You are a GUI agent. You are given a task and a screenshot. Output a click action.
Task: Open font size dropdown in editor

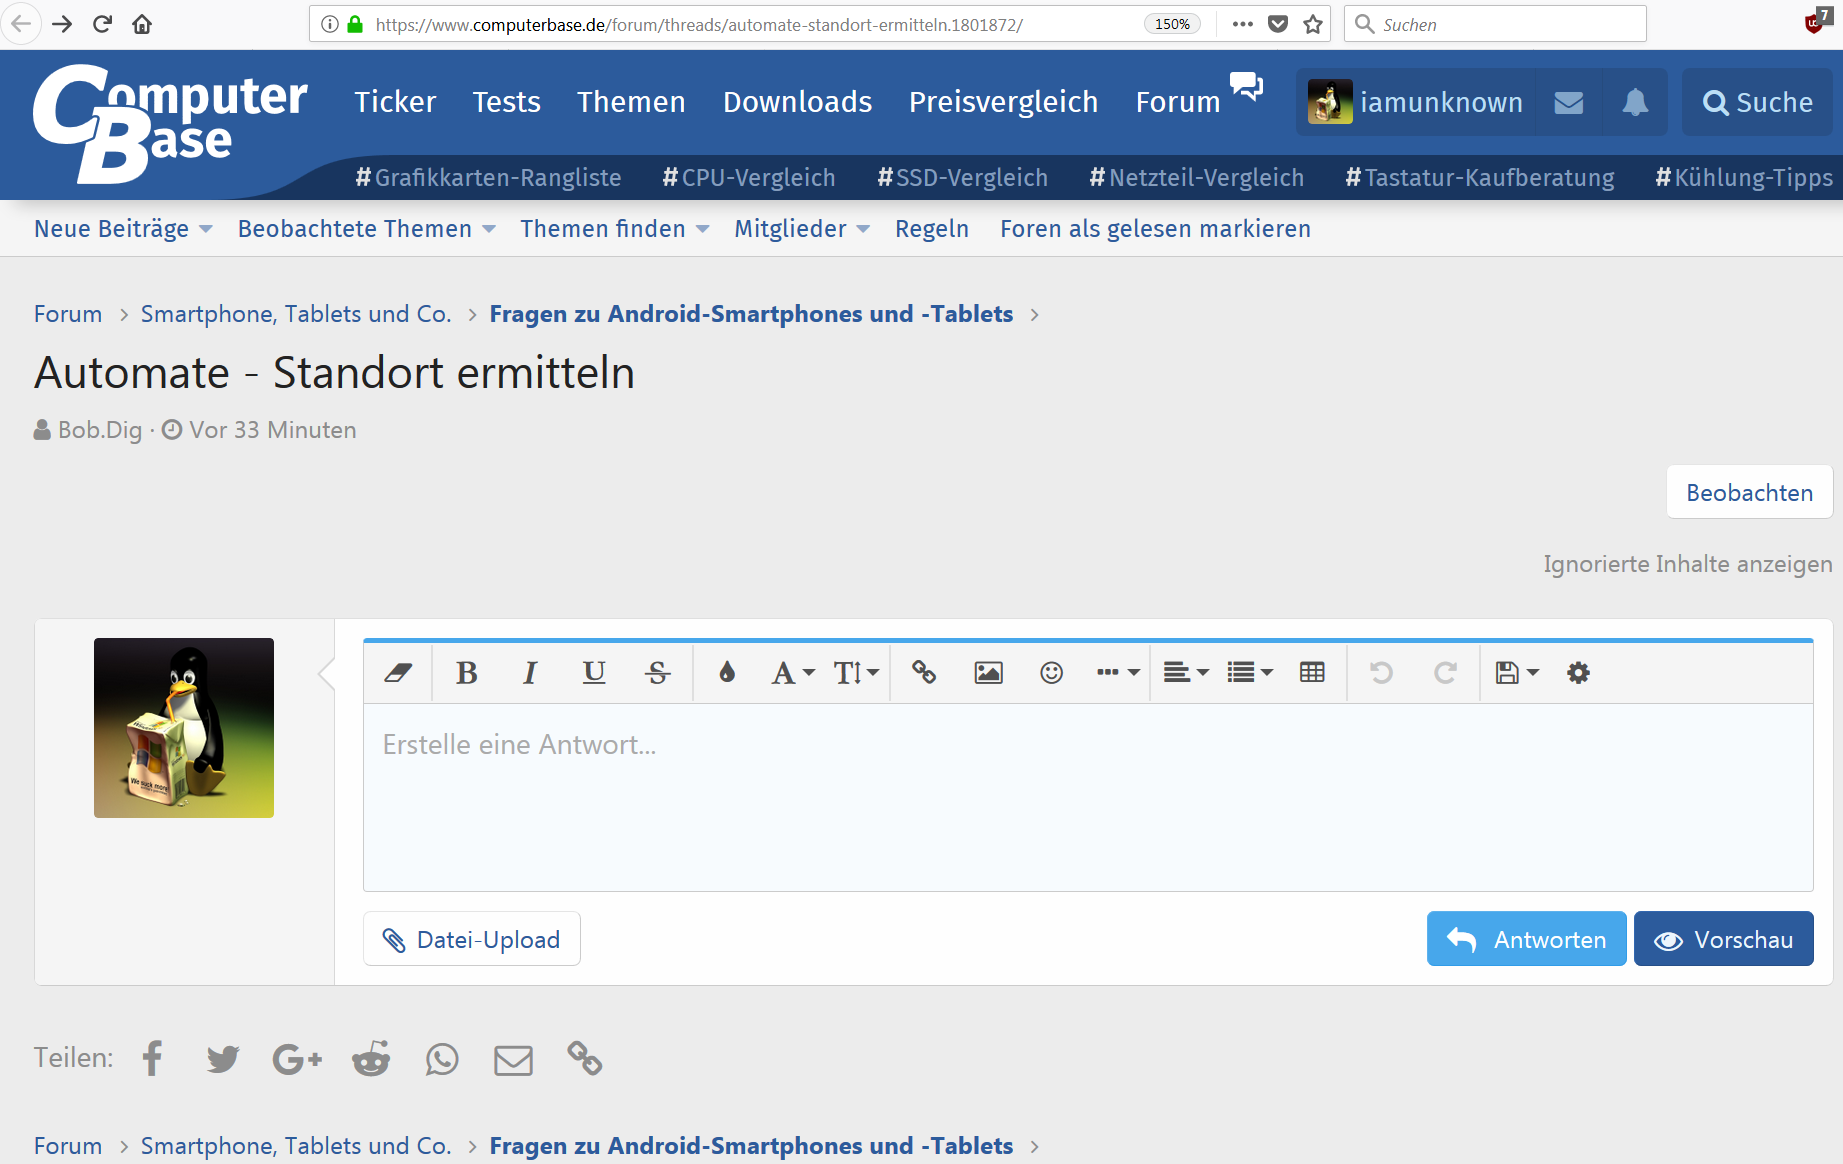(x=856, y=673)
